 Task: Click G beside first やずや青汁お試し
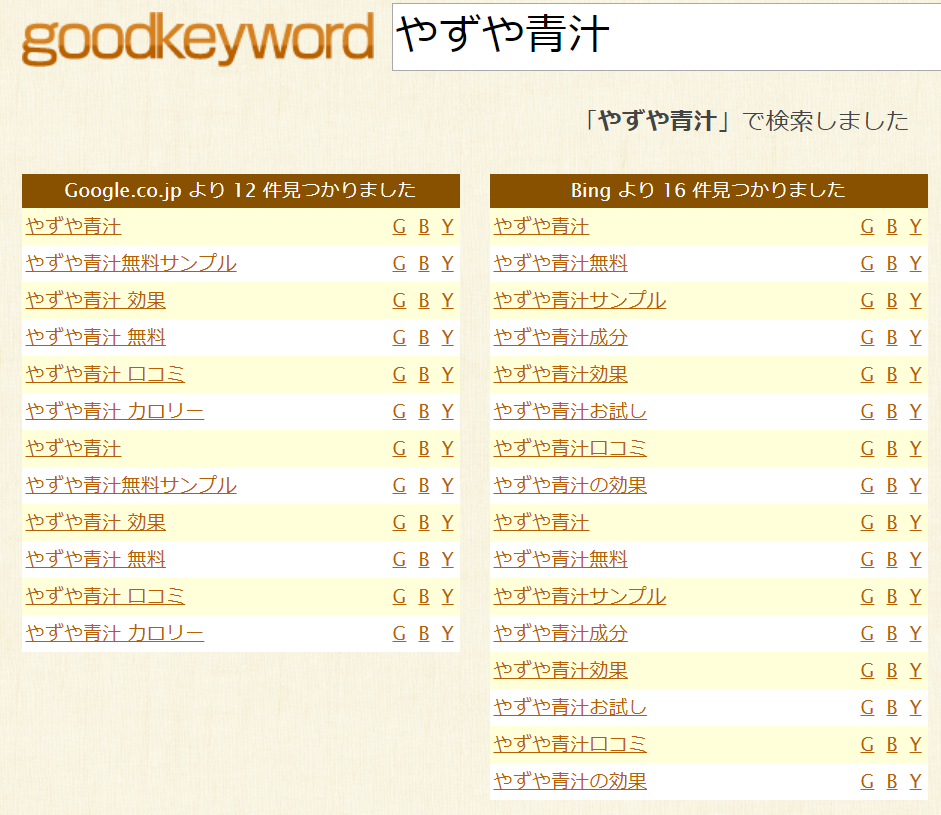pyautogui.click(x=867, y=411)
